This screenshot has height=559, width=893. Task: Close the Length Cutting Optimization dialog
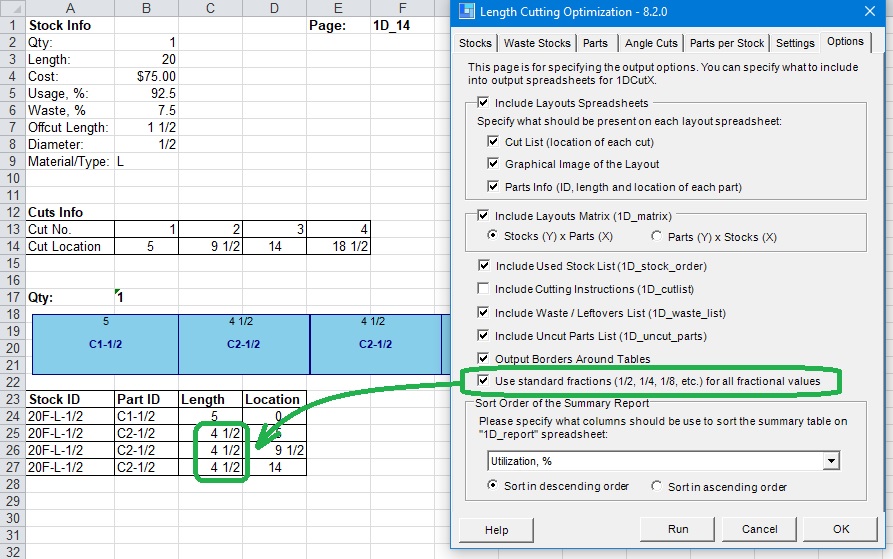click(868, 13)
